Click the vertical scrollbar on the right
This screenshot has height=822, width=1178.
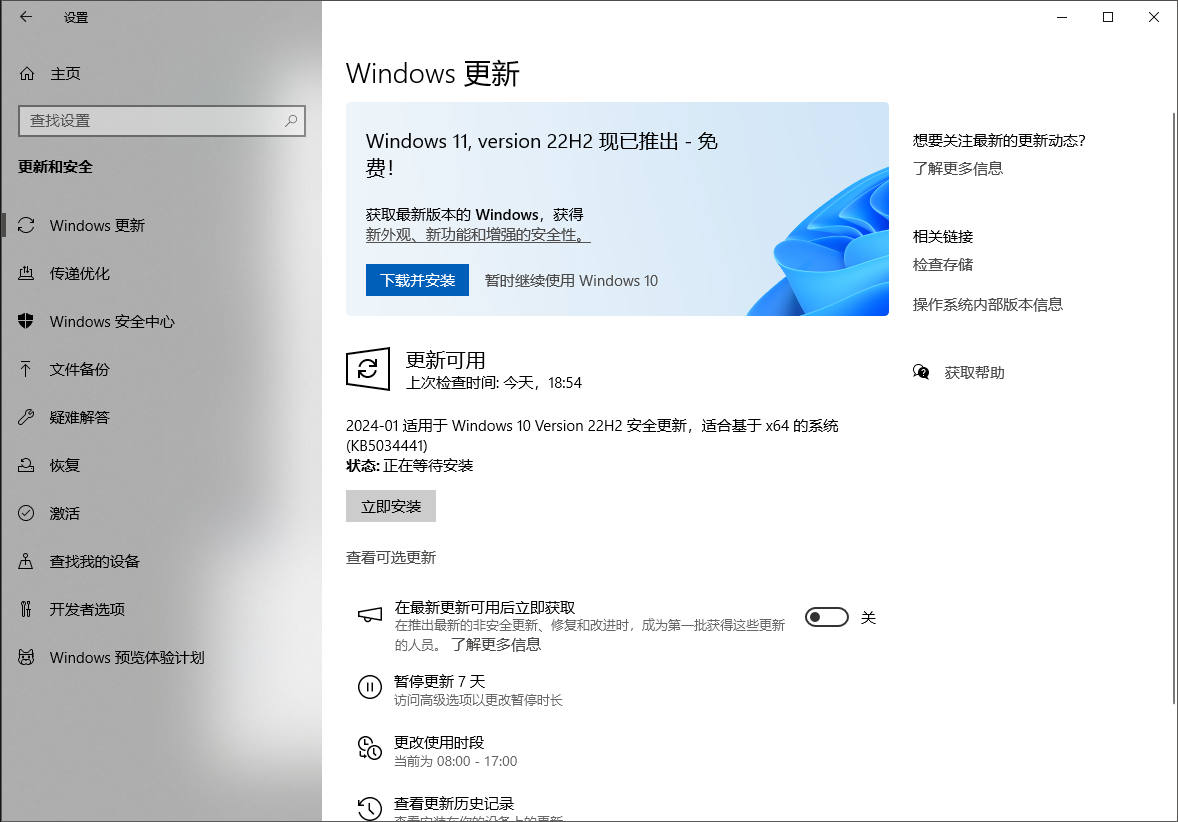tap(1172, 400)
